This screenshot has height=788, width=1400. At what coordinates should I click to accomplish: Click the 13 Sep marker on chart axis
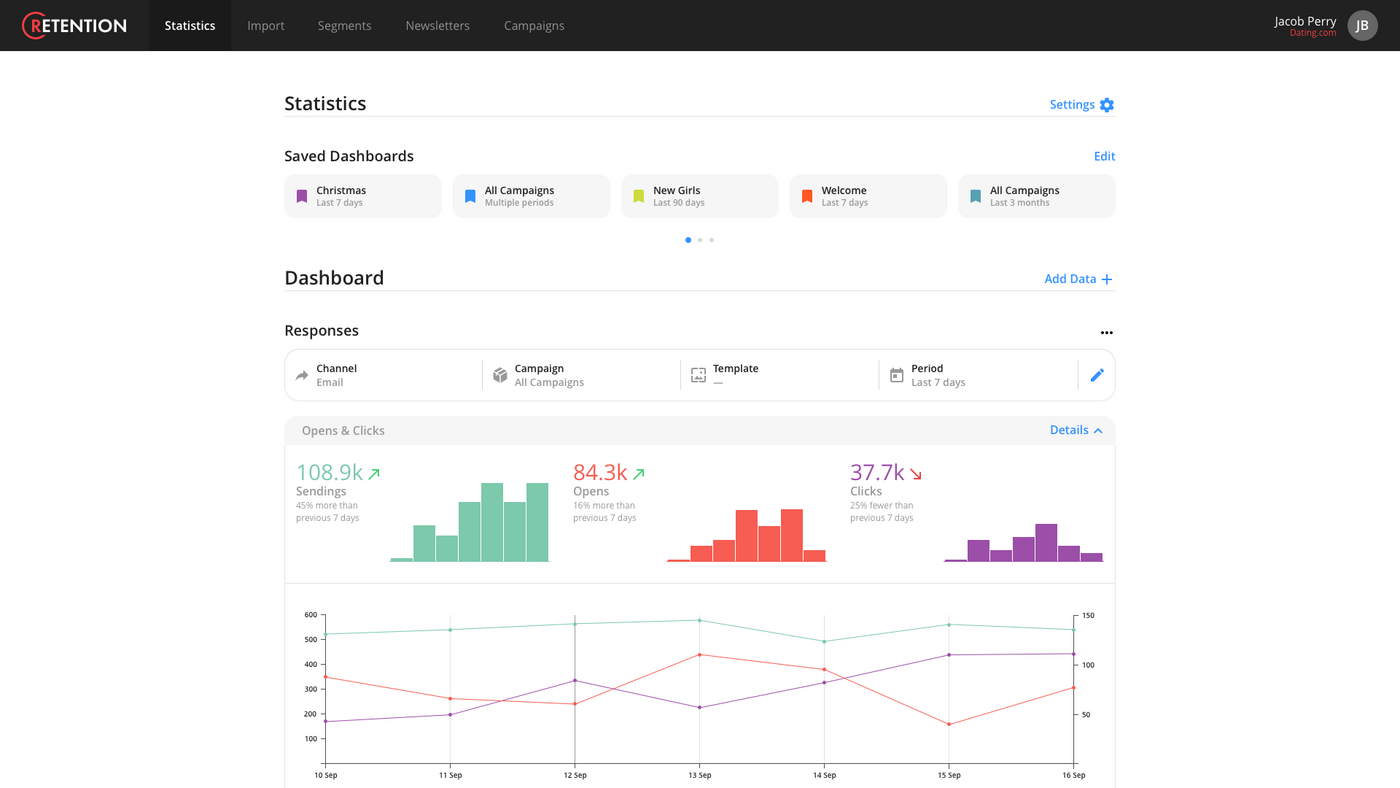tap(699, 775)
